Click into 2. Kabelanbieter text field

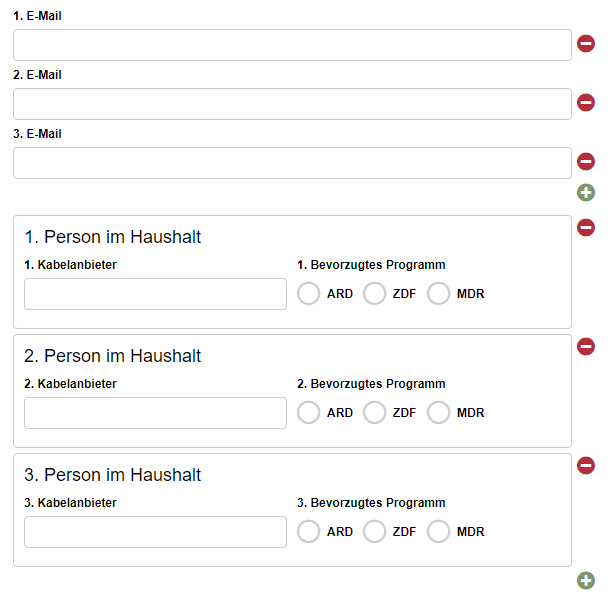155,413
